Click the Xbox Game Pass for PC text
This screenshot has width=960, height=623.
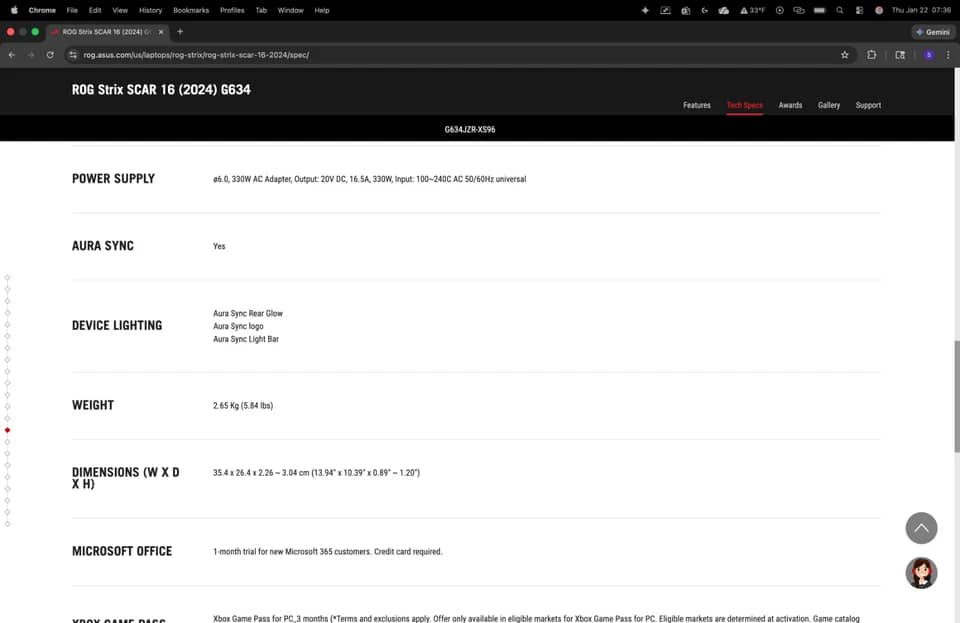coord(536,619)
